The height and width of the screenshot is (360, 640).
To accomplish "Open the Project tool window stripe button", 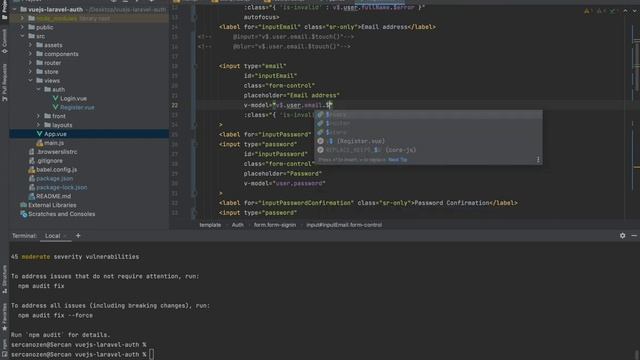I will pyautogui.click(x=4, y=10).
